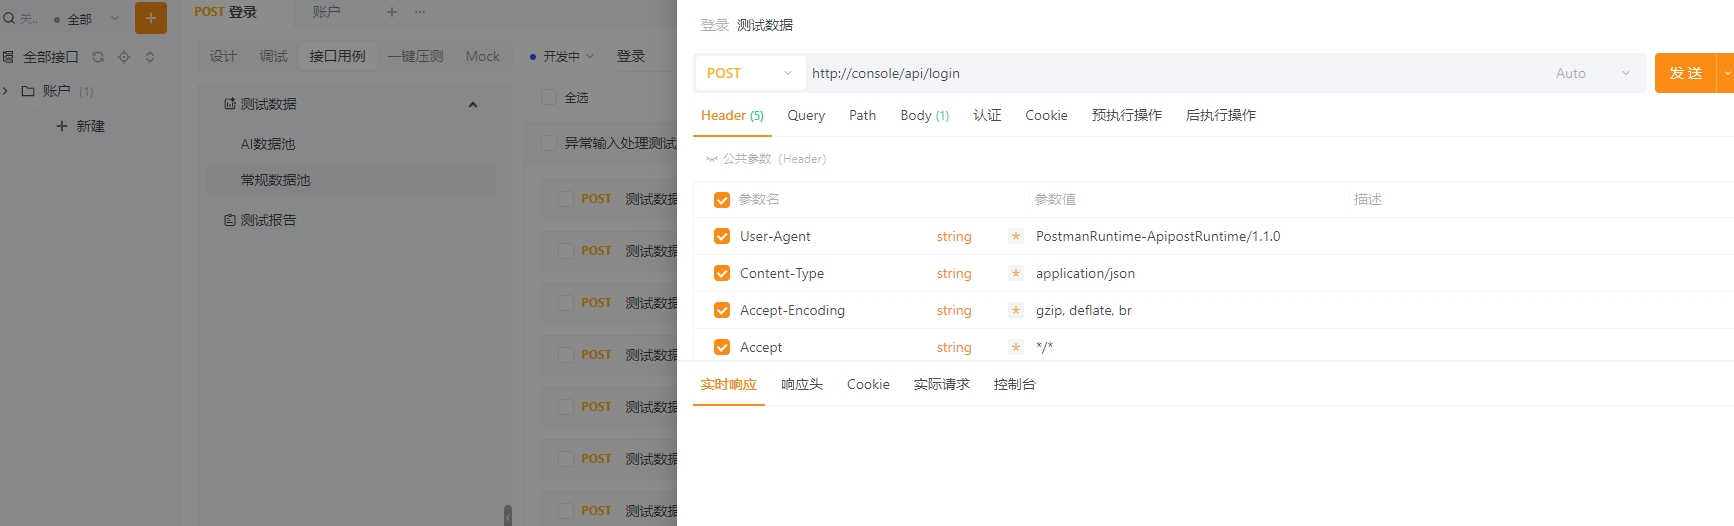Click the 登录 breadcrumb link
Viewport: 1734px width, 526px height.
(x=715, y=25)
